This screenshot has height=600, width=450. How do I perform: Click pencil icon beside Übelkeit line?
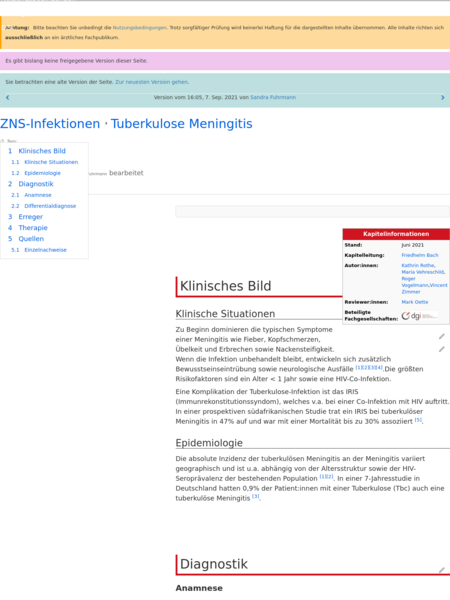click(442, 349)
